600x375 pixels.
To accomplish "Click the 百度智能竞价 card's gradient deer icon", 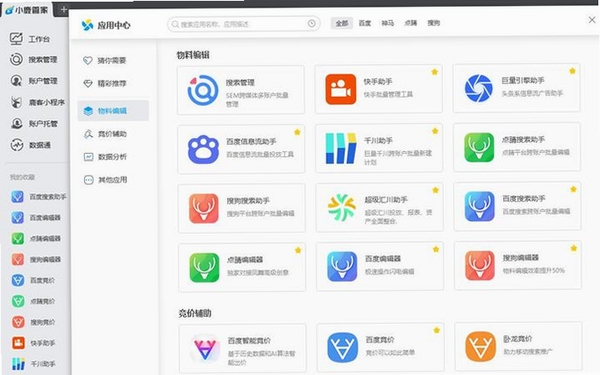I will 205,348.
